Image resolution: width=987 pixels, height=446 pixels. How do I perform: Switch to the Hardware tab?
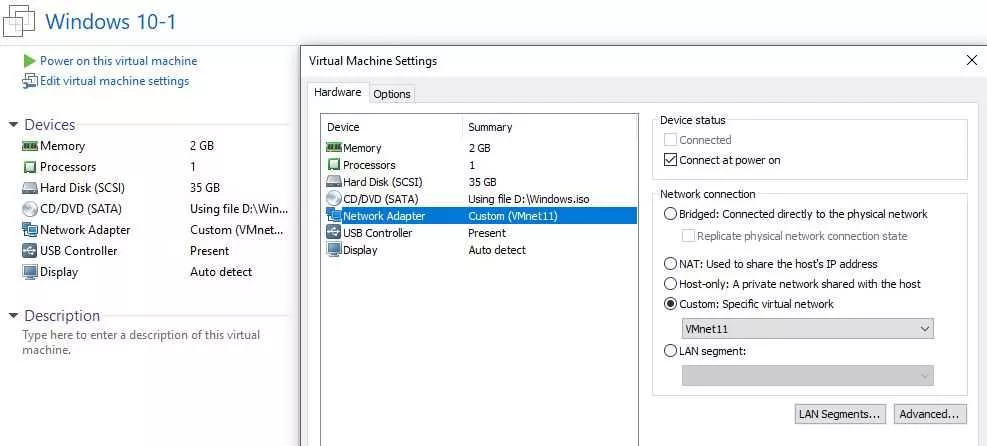click(337, 92)
